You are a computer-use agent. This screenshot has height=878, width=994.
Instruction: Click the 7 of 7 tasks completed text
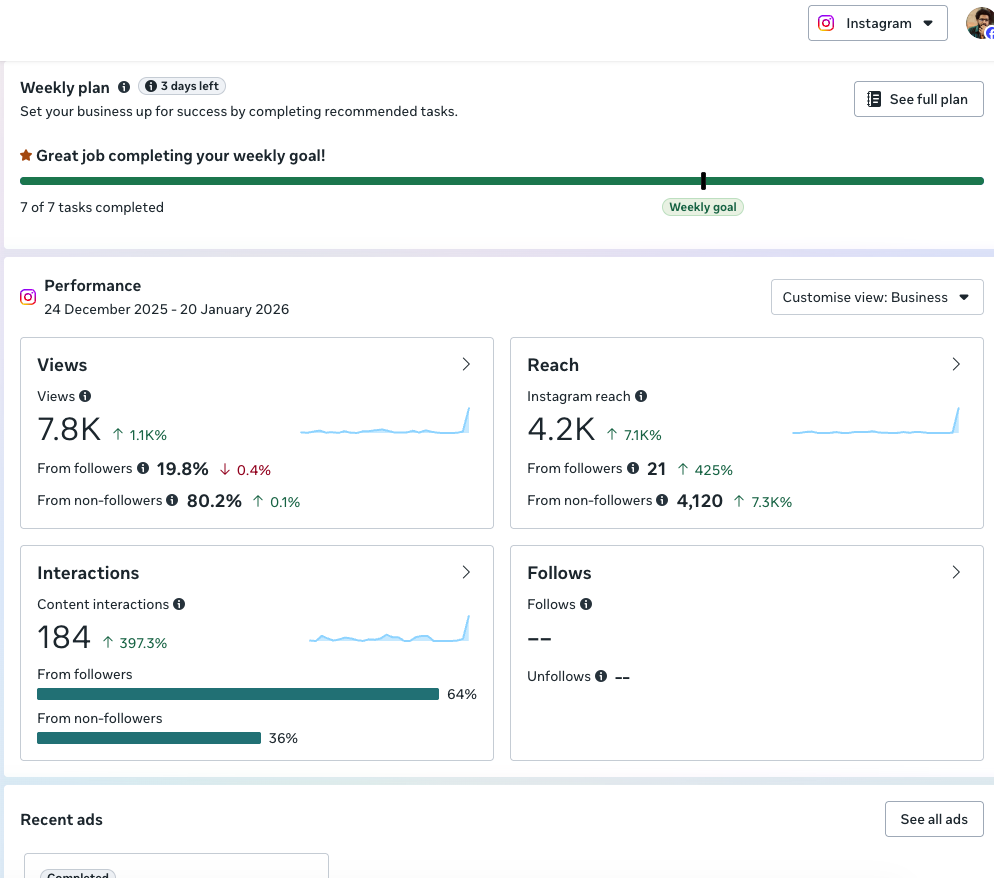(92, 207)
